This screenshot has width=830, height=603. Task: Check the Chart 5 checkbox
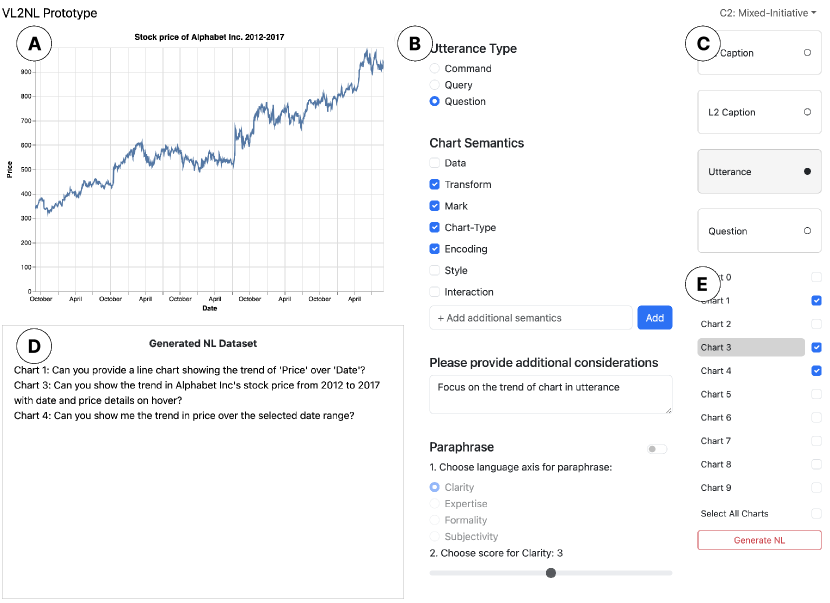[817, 394]
